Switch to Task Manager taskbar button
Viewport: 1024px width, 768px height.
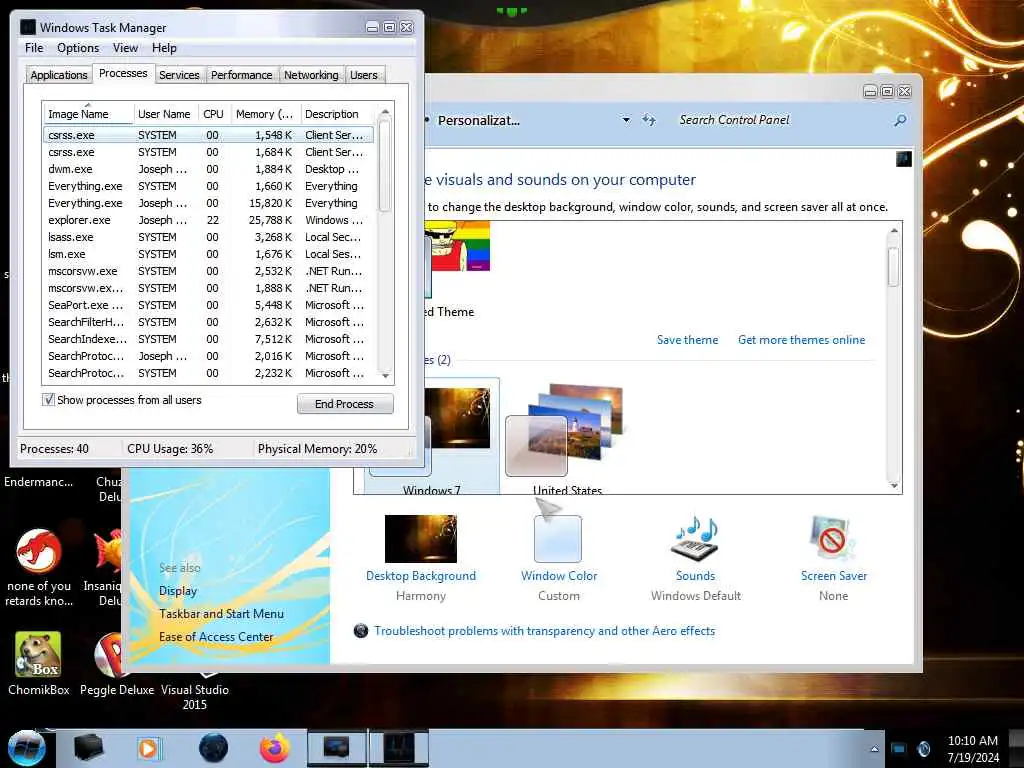[399, 748]
